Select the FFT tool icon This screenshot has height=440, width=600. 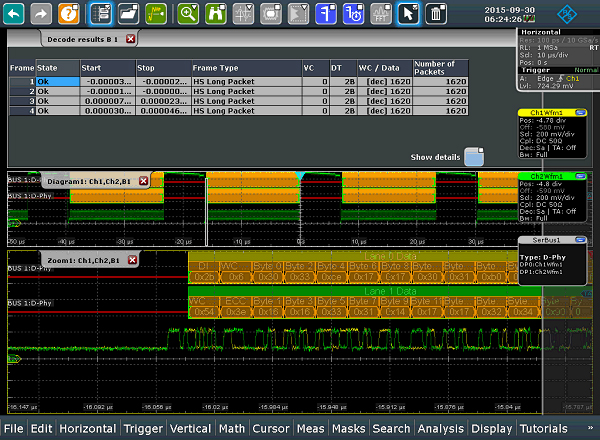click(381, 14)
